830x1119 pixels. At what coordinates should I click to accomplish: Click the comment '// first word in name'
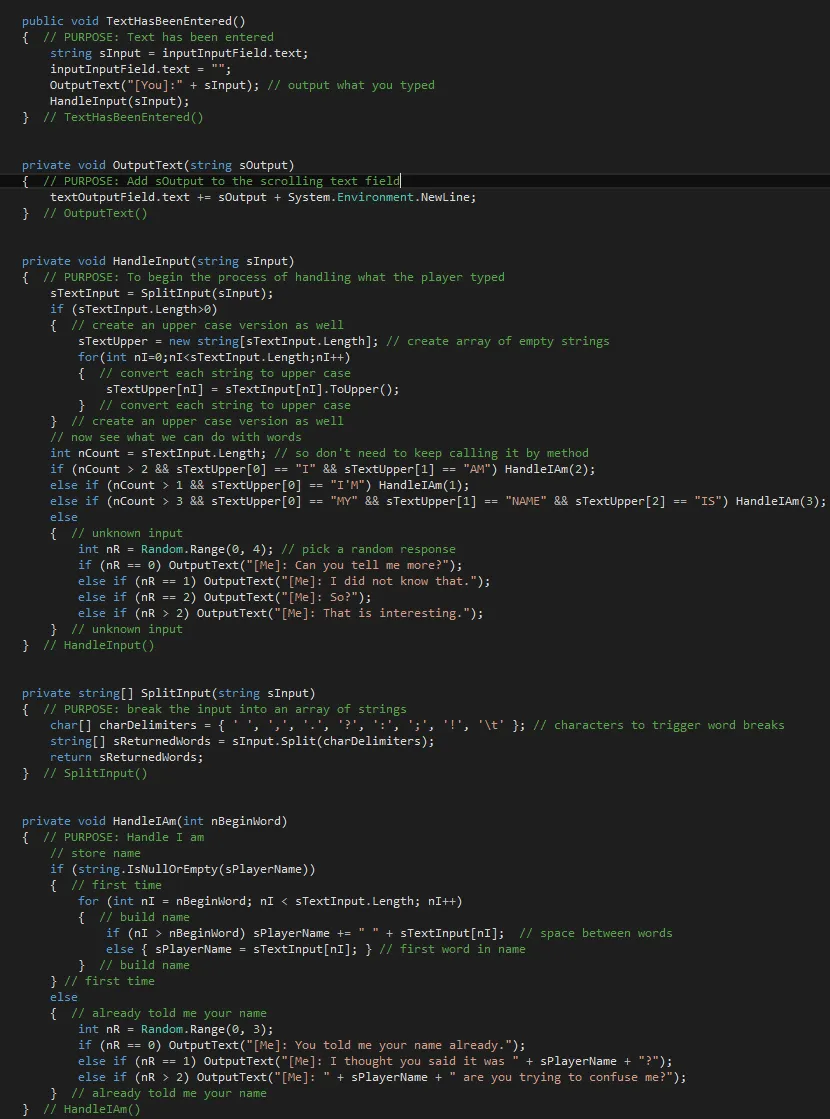coord(452,949)
